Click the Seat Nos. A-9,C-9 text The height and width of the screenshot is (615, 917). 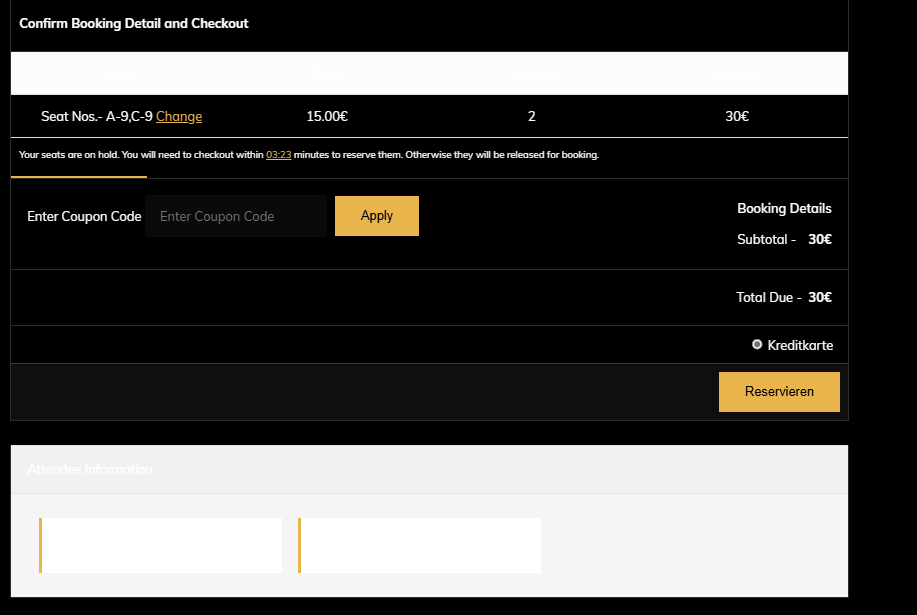coord(97,116)
